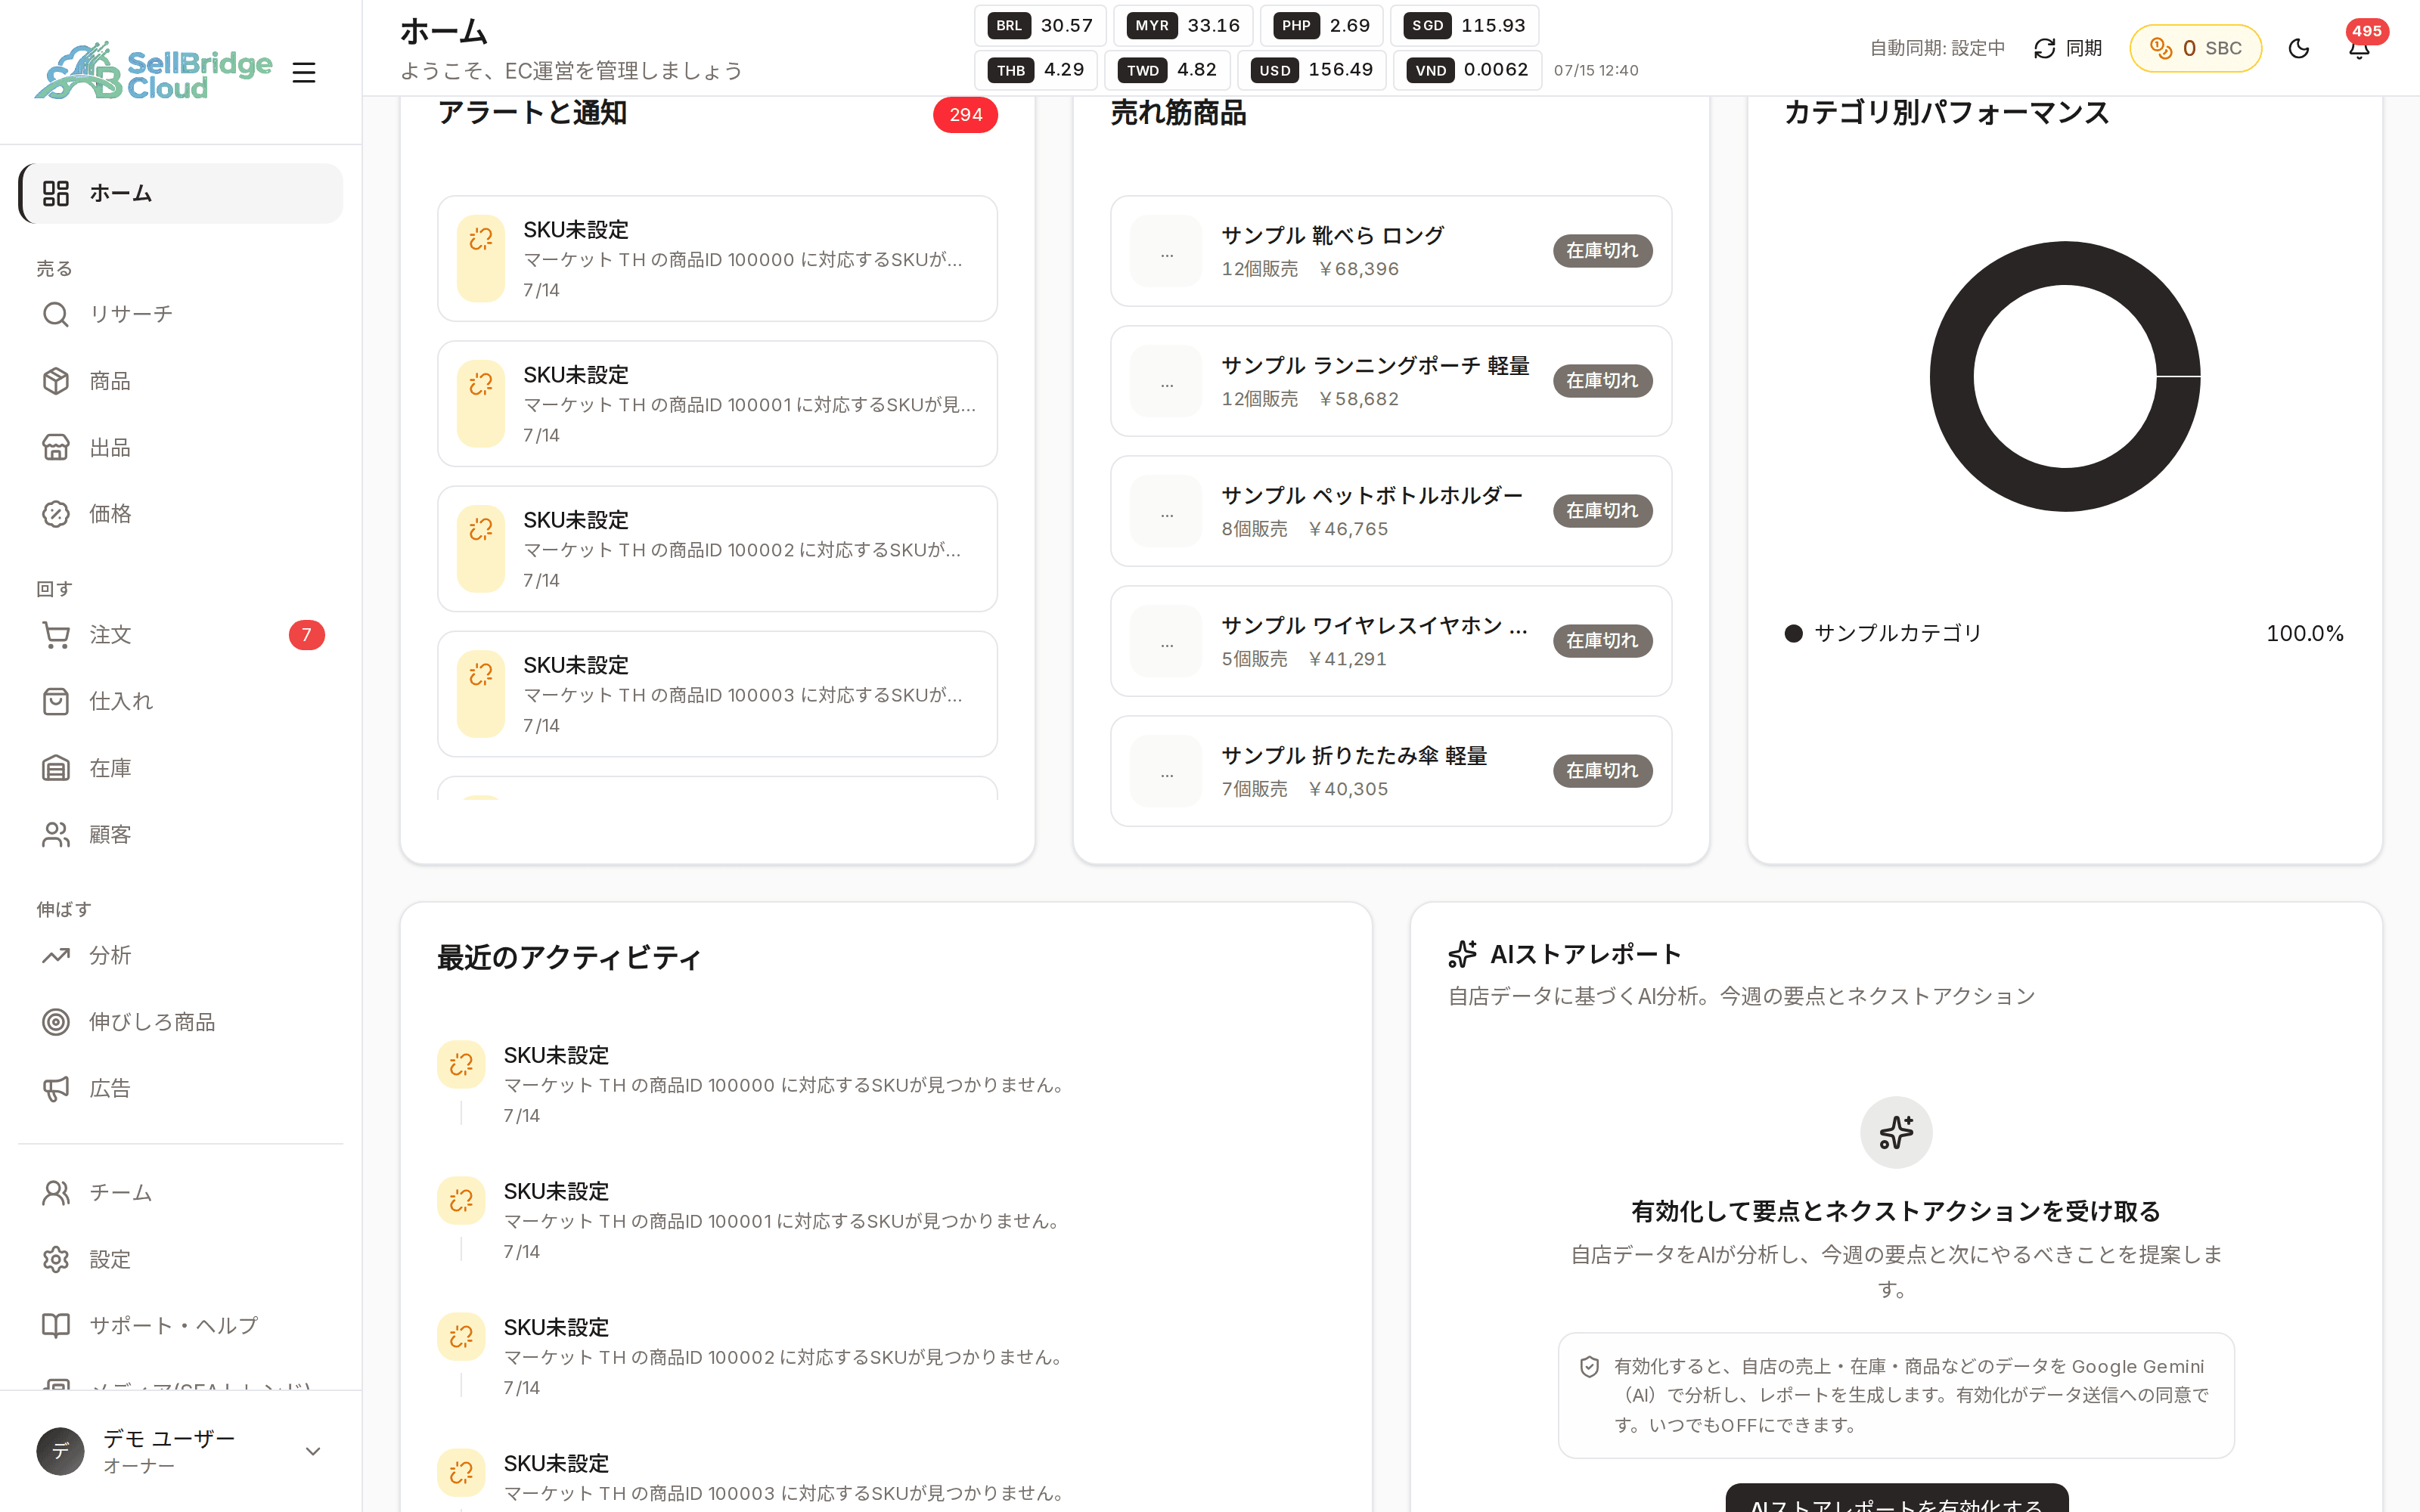This screenshot has width=2420, height=1512.
Task: Click activity icon for 商品ID 100000
Action: (x=461, y=1064)
